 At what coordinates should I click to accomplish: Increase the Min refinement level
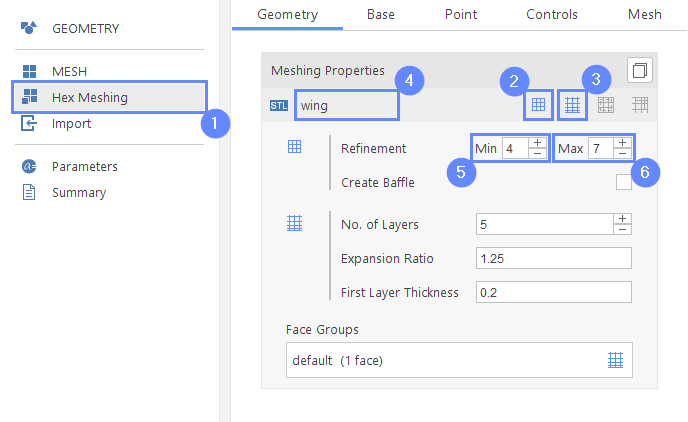click(538, 143)
